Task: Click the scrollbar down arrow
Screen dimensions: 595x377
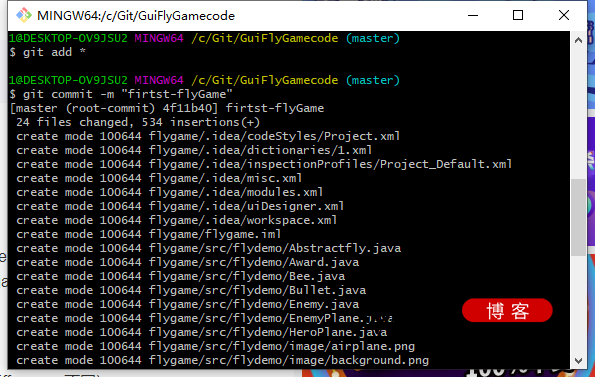Action: click(x=578, y=361)
